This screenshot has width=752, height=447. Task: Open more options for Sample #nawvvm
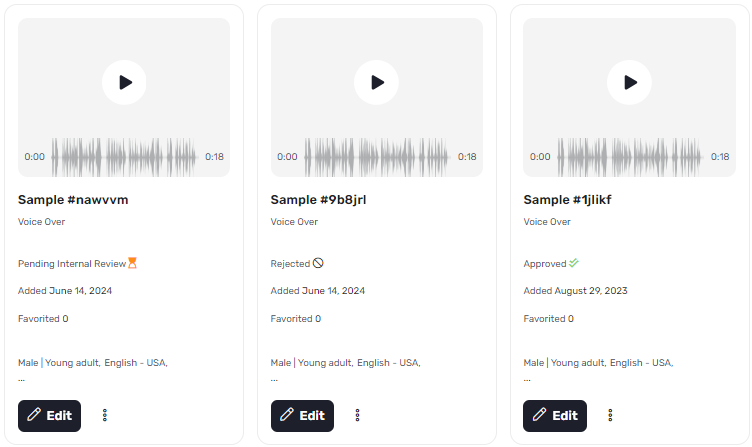point(105,415)
